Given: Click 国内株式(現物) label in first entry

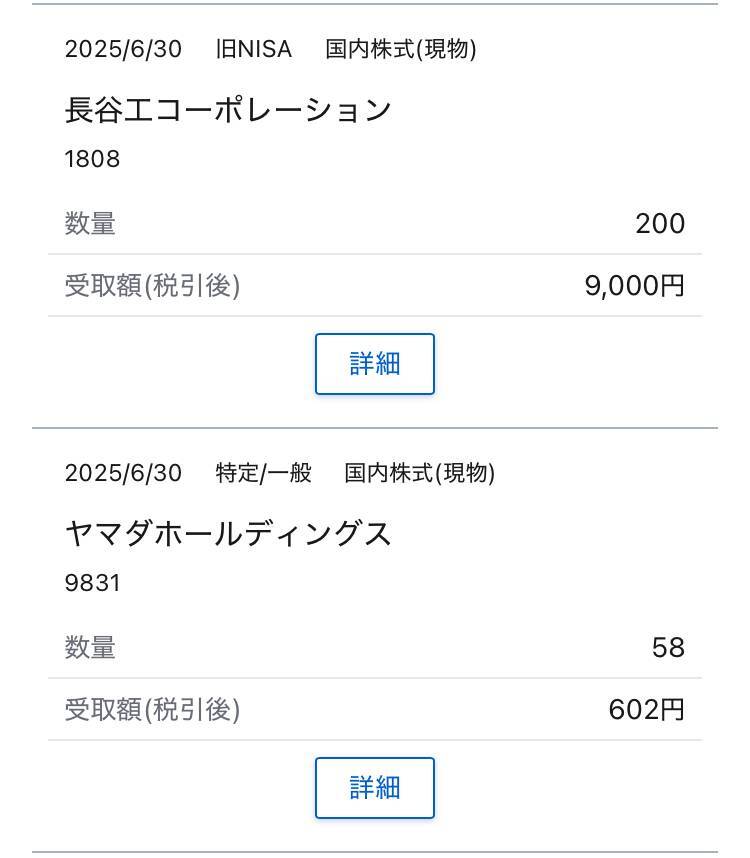Looking at the screenshot, I should (x=400, y=49).
